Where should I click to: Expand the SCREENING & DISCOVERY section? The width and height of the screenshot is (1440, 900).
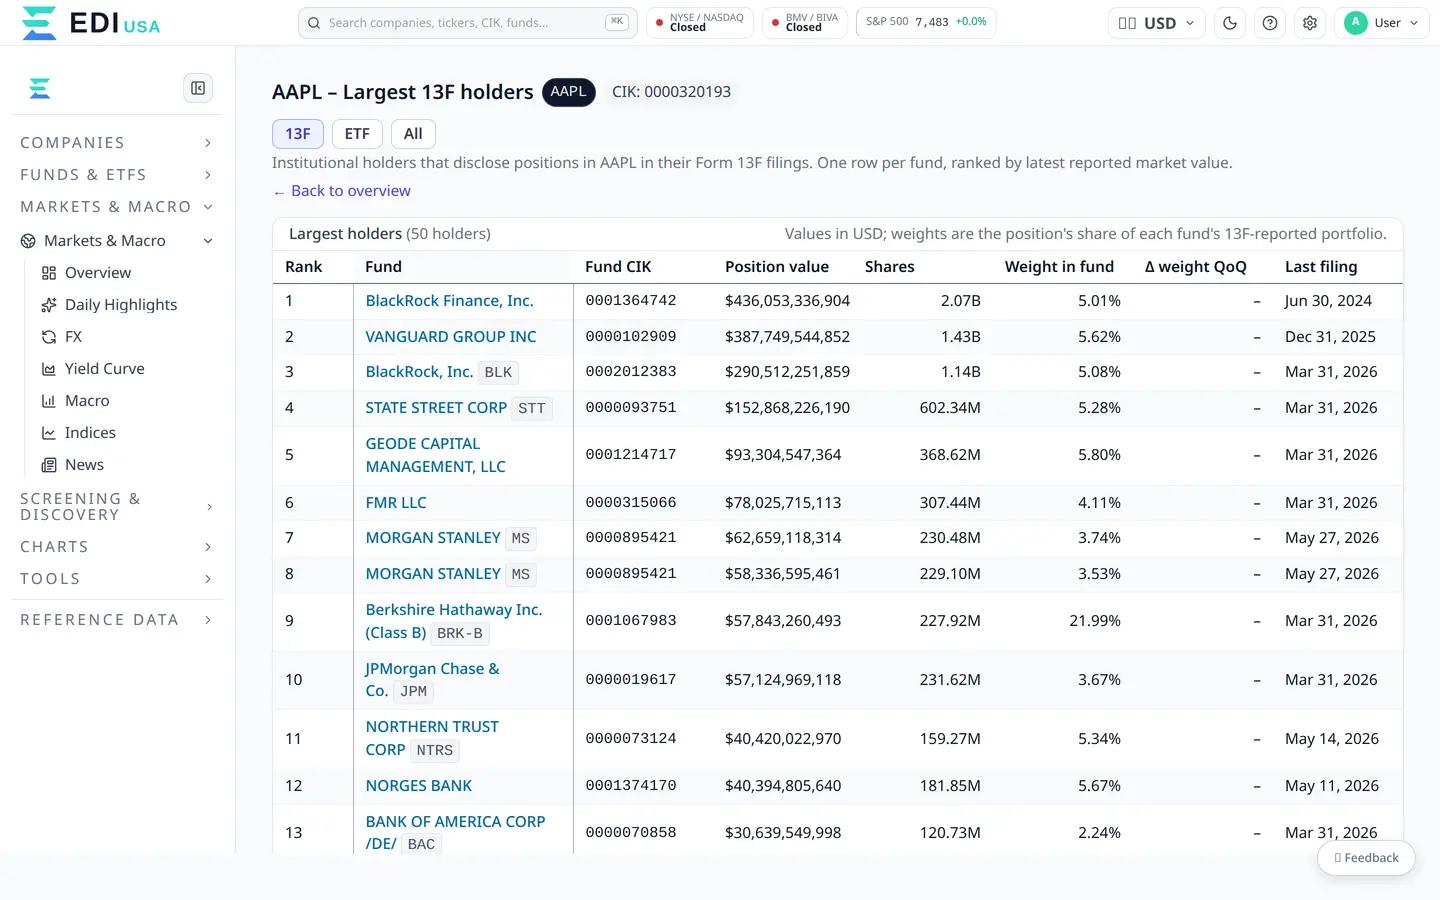pyautogui.click(x=117, y=507)
